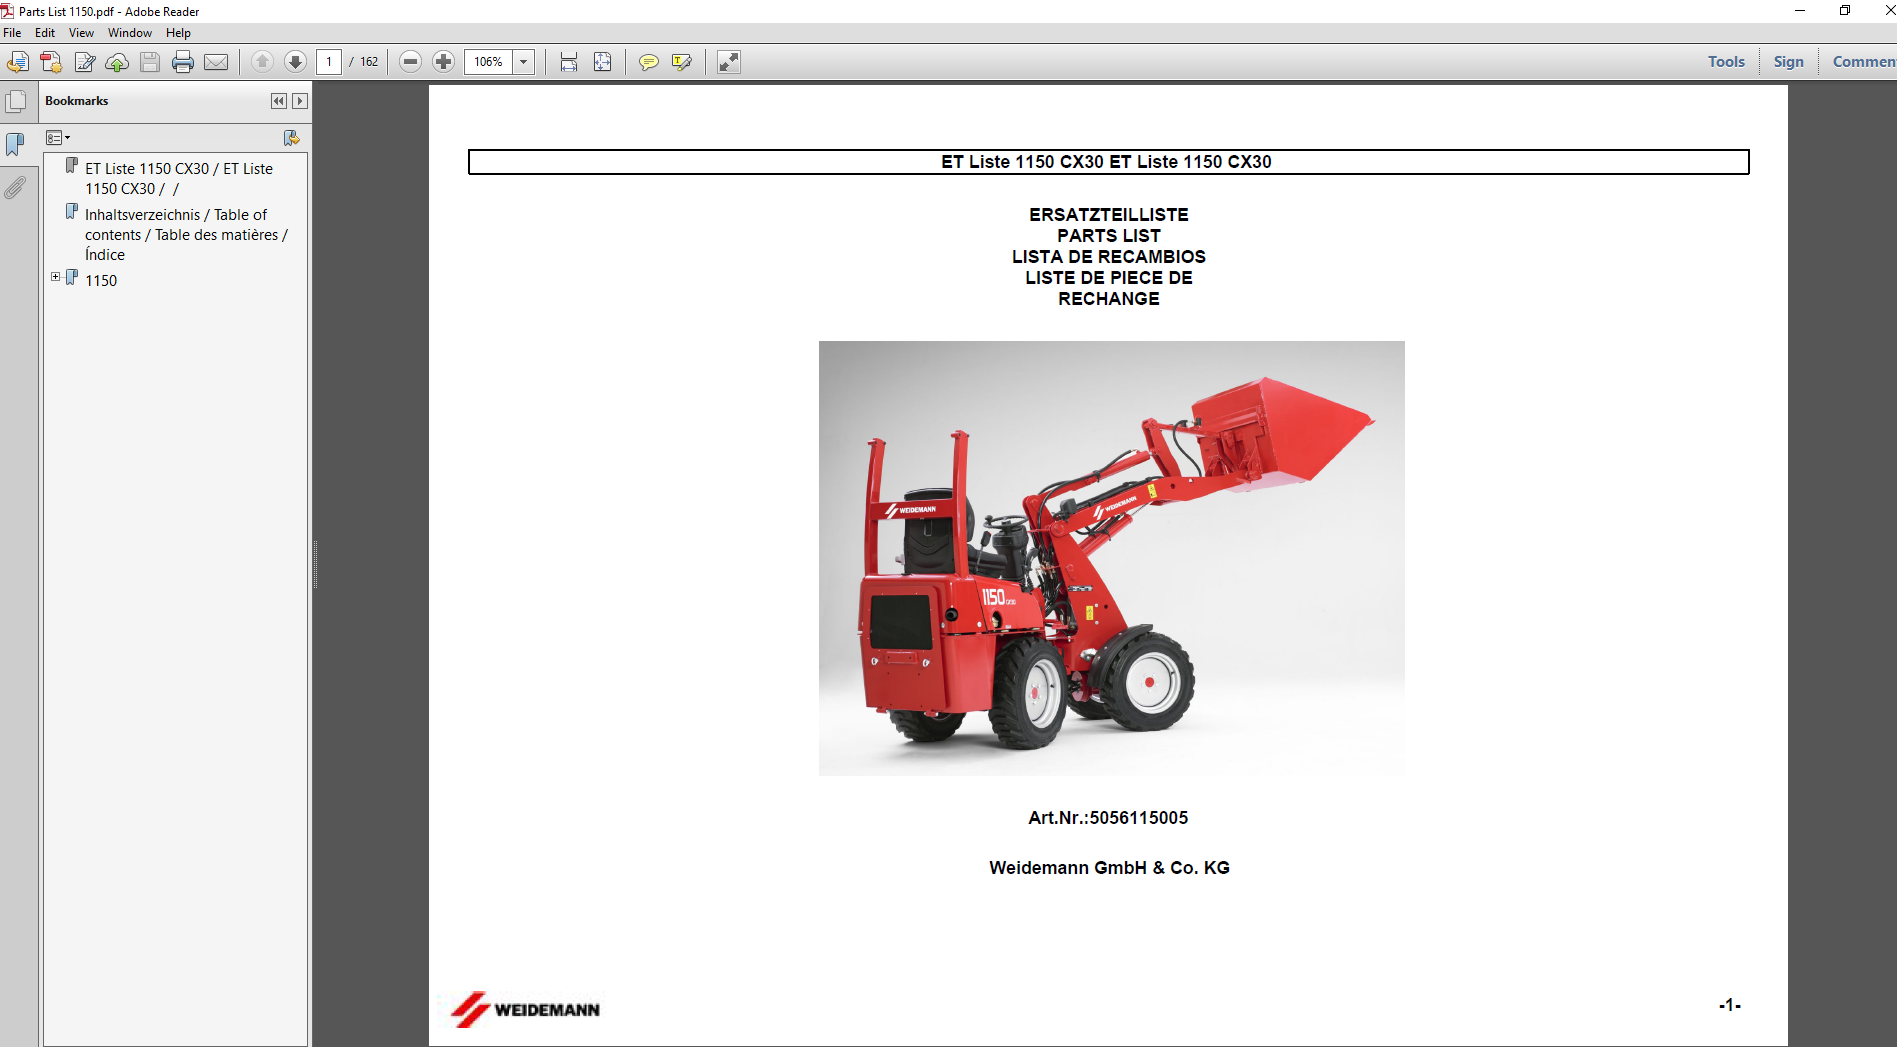Click the Art.Nr.:5056115005 text
1897x1047 pixels.
pos(1108,818)
